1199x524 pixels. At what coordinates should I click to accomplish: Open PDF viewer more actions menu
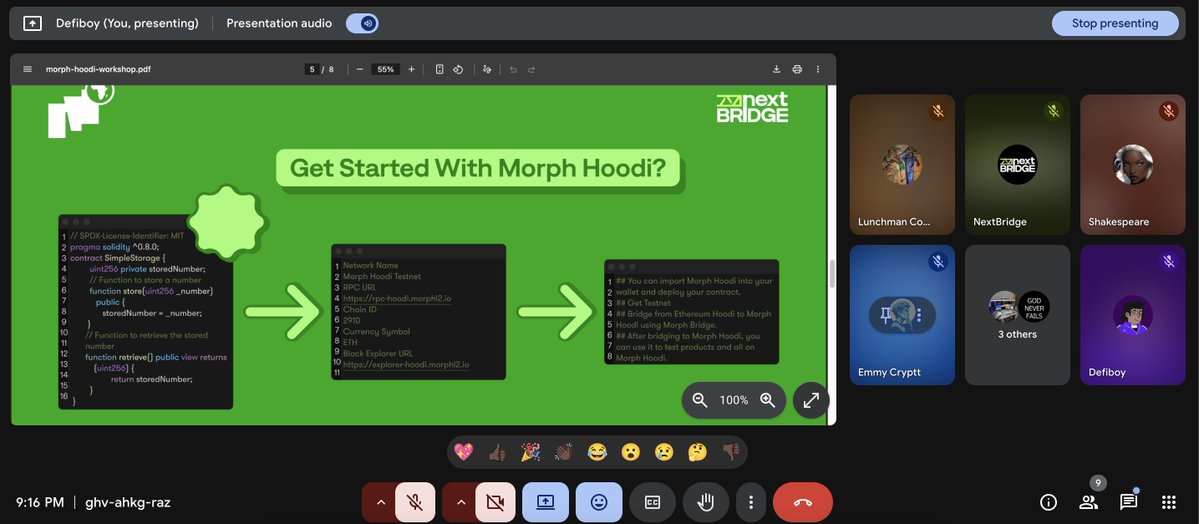(817, 69)
